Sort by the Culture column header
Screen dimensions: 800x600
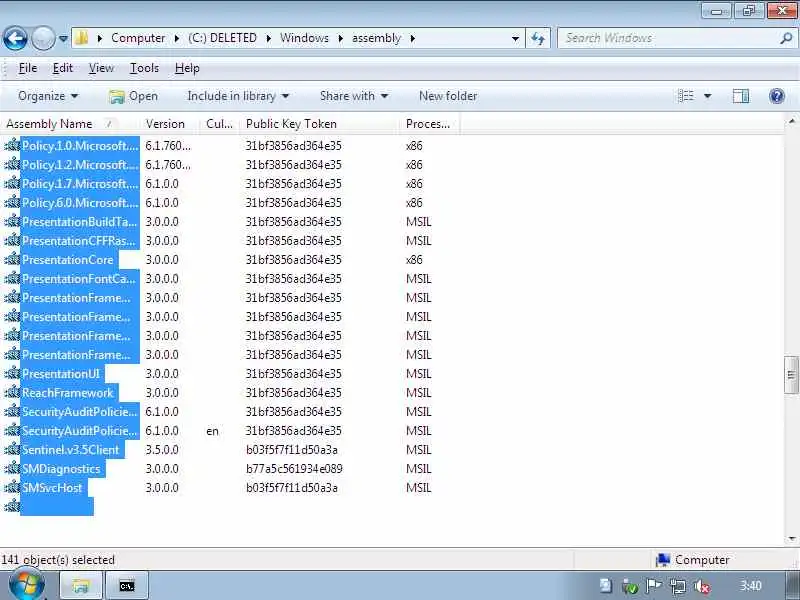tap(219, 124)
